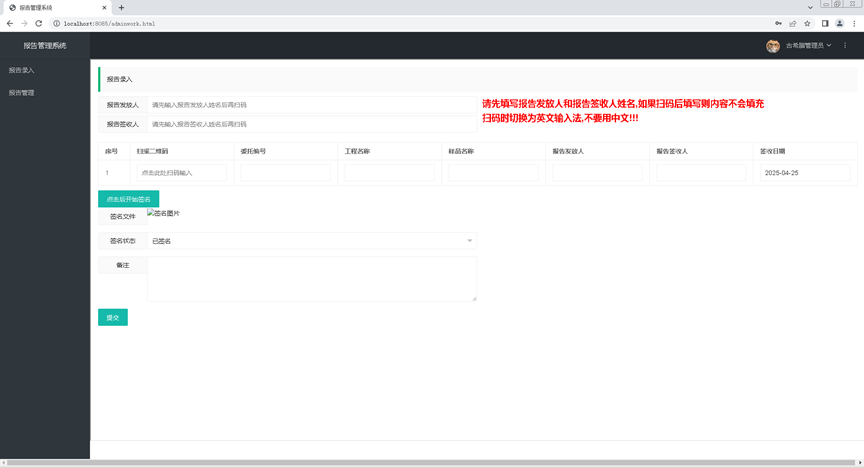864x468 pixels.
Task: Click the 委托编号 table input
Action: pos(285,173)
